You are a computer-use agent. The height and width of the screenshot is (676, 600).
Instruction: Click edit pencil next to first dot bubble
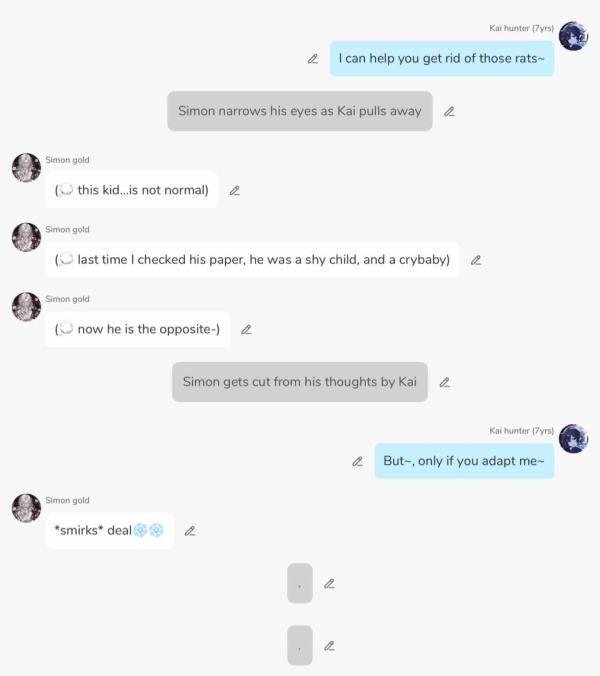pos(329,584)
